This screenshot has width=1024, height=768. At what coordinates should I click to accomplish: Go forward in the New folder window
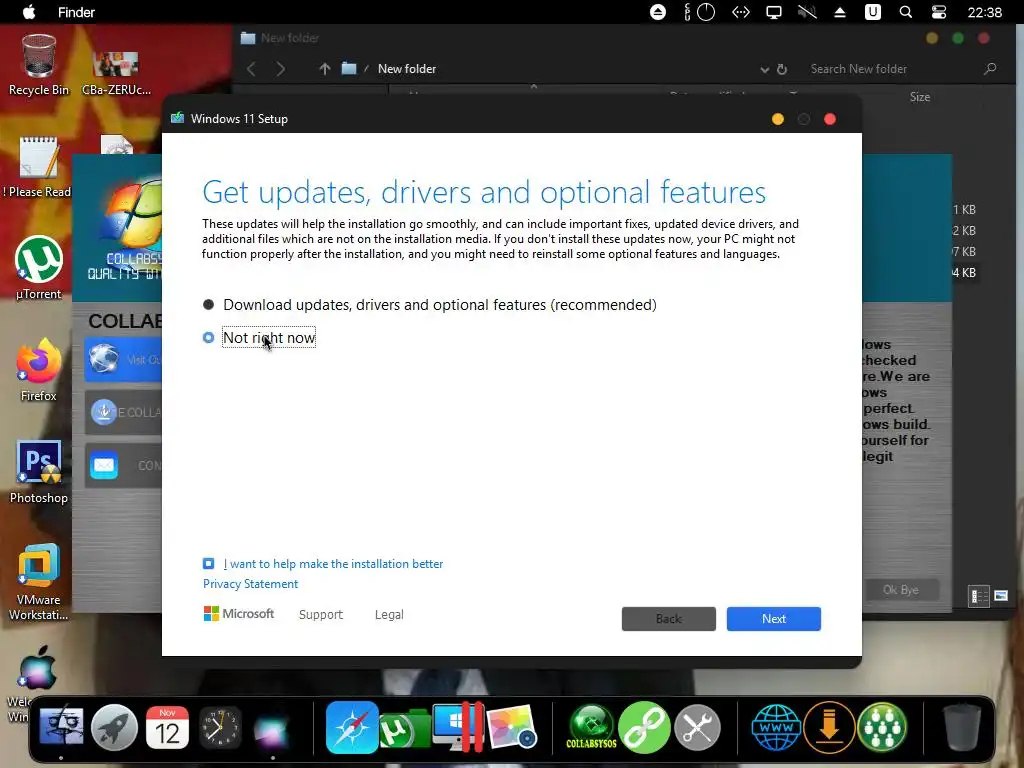tap(281, 69)
